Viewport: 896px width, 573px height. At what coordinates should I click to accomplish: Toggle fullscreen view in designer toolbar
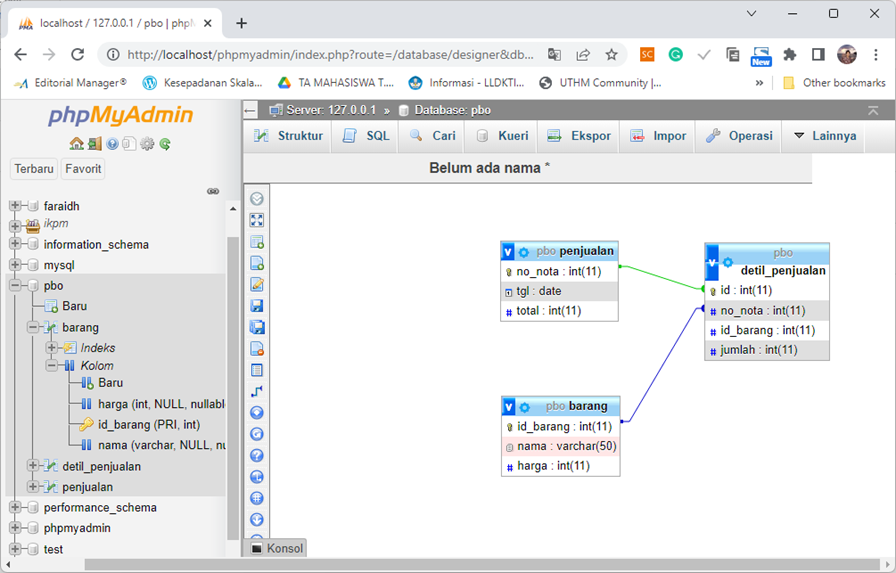(257, 220)
